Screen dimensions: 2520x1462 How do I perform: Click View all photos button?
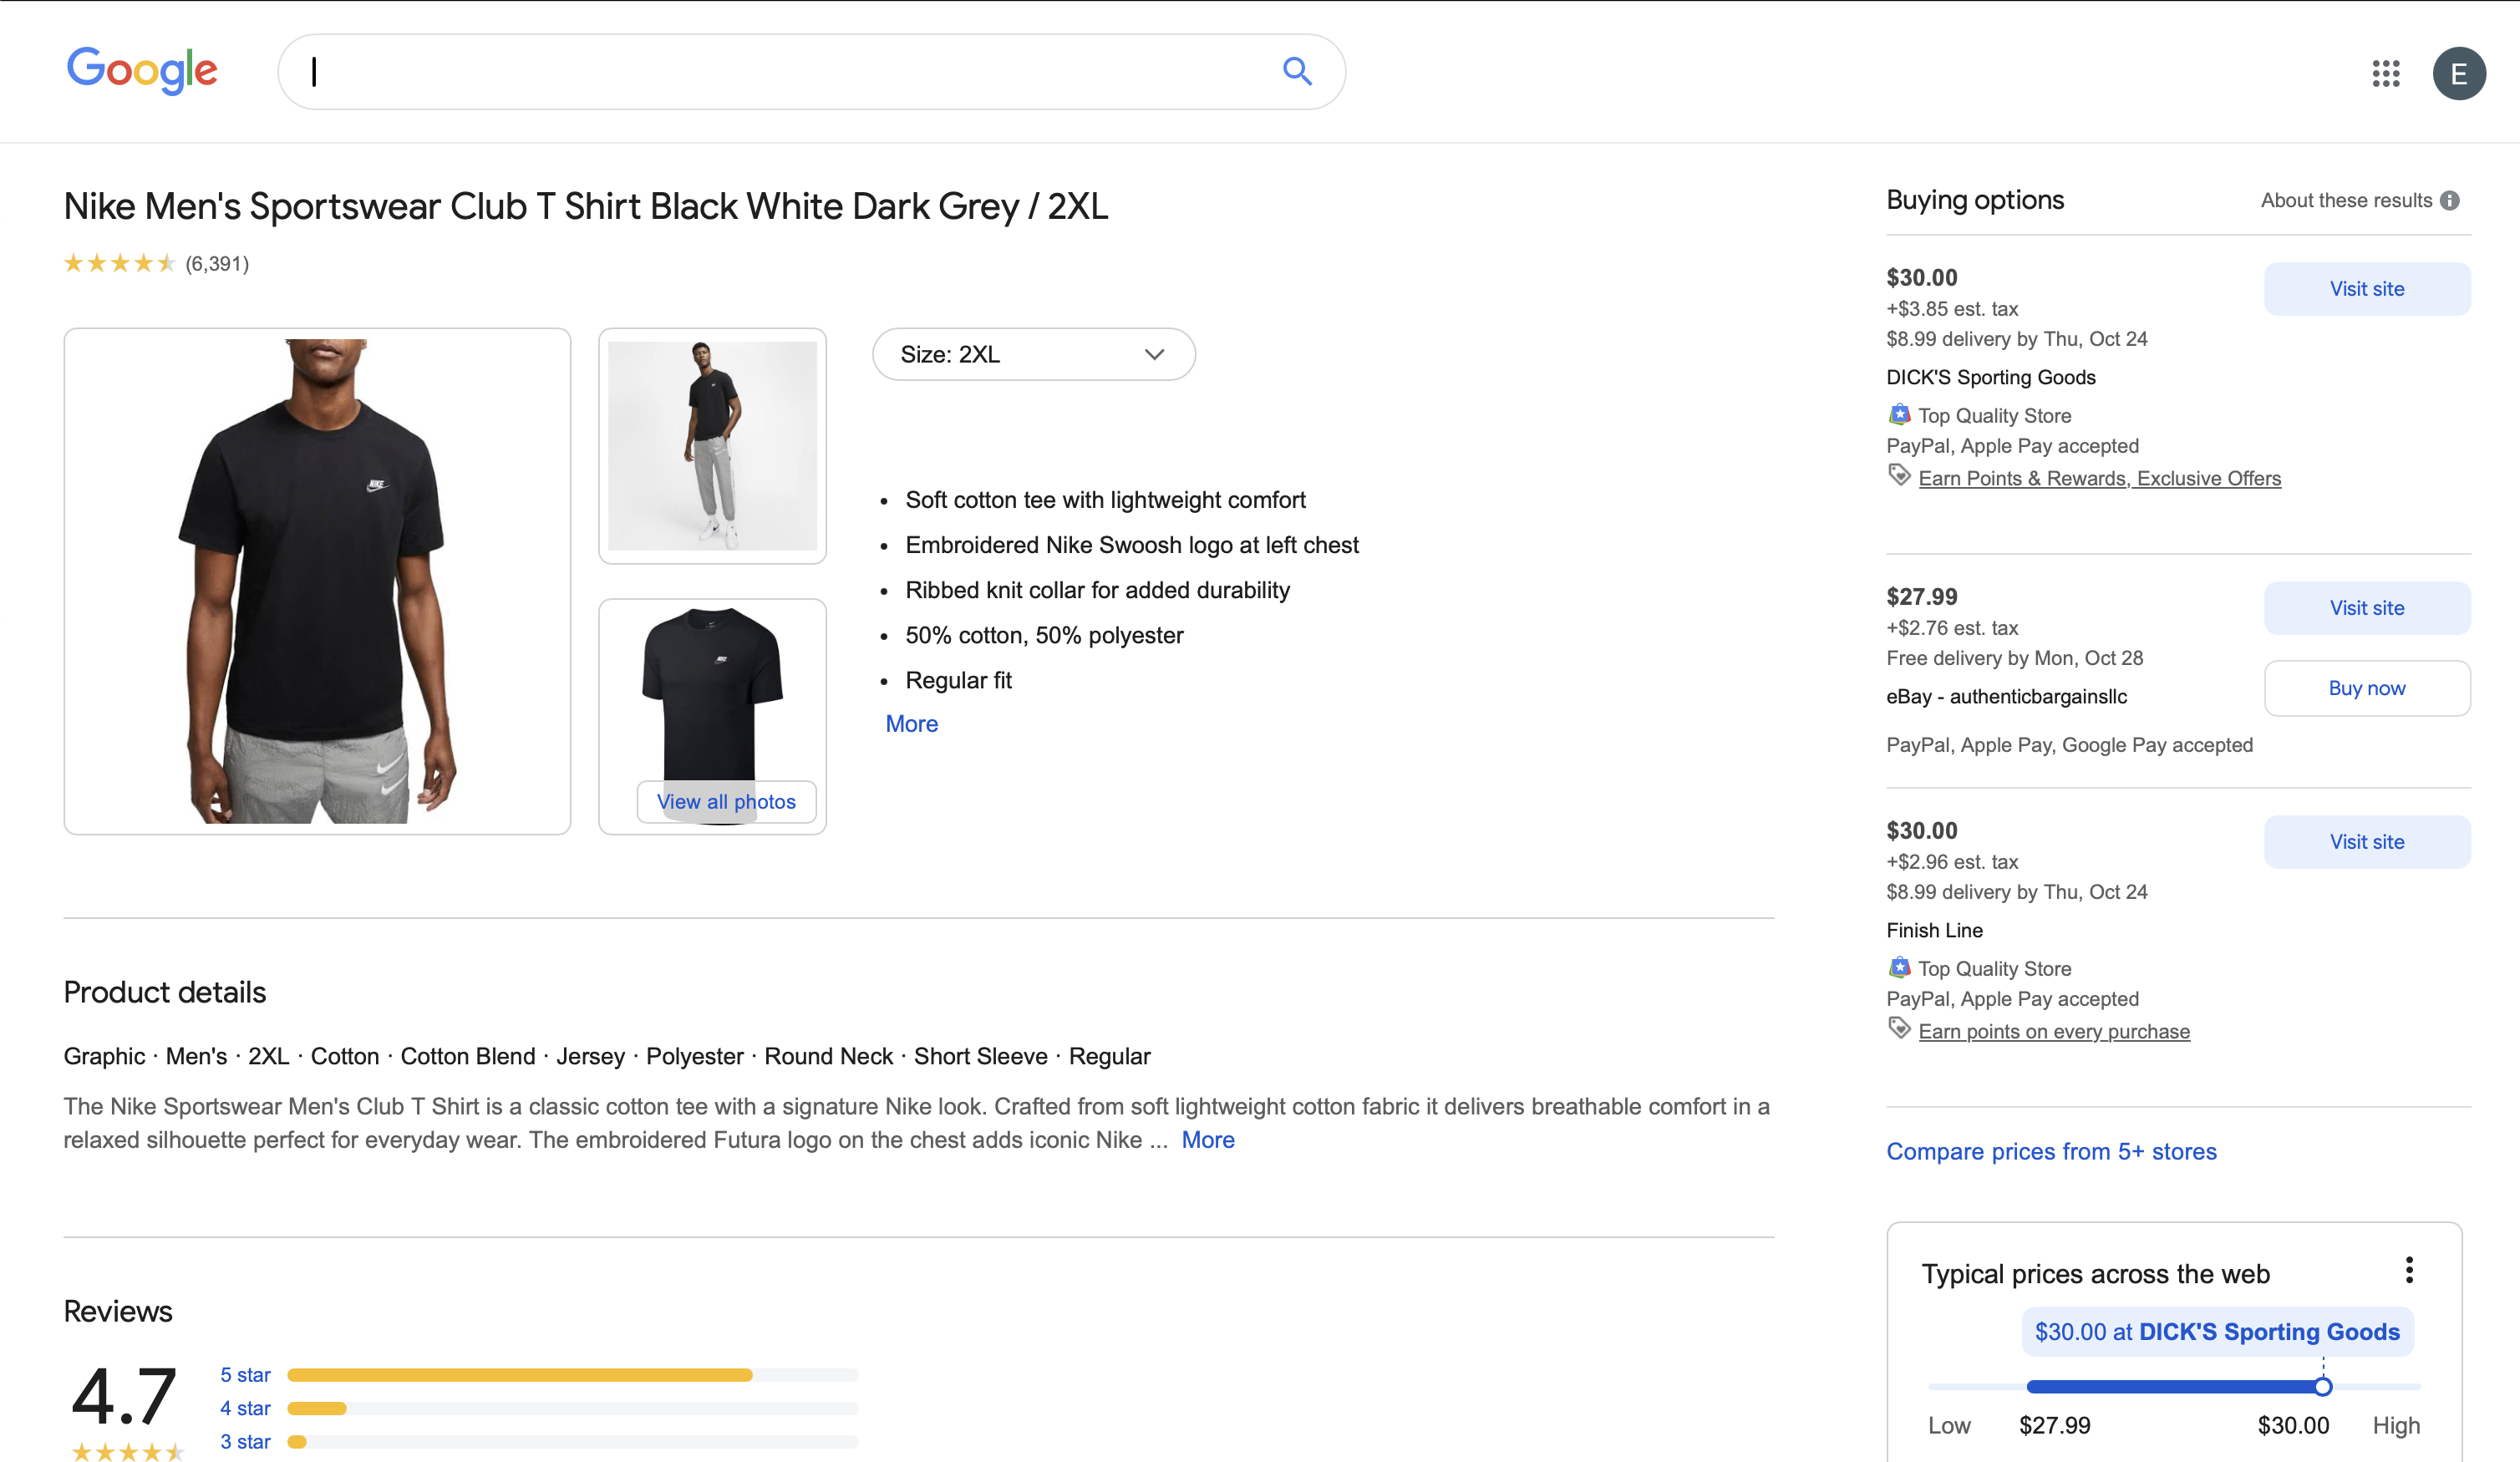(726, 802)
